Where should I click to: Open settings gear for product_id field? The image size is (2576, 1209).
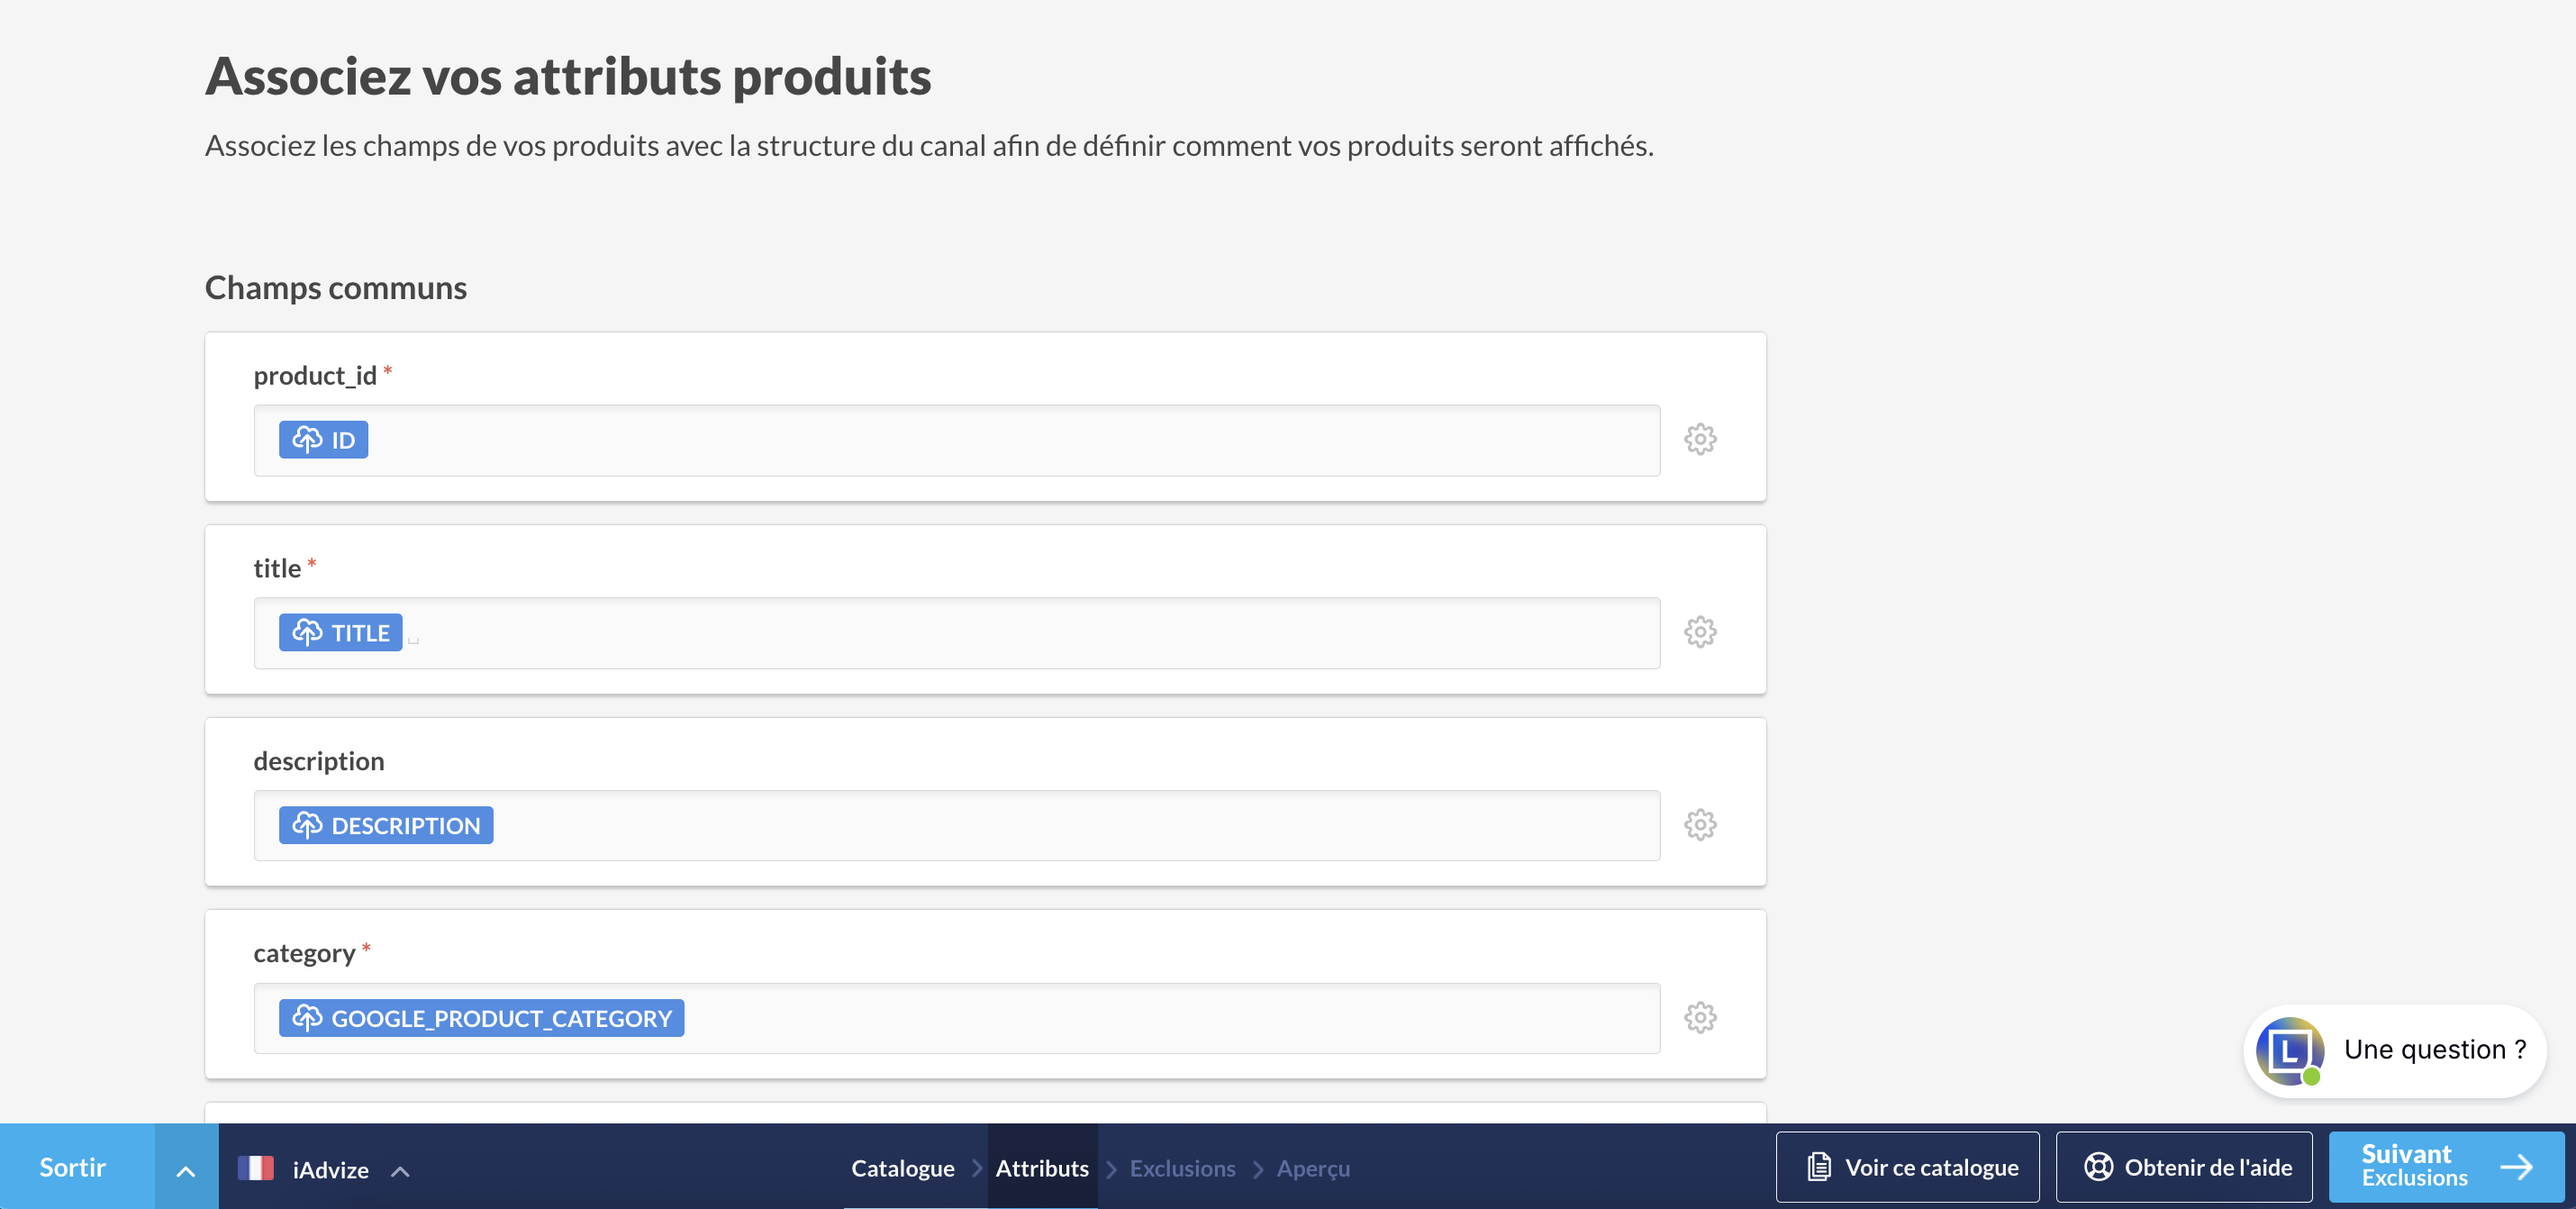pos(1700,440)
